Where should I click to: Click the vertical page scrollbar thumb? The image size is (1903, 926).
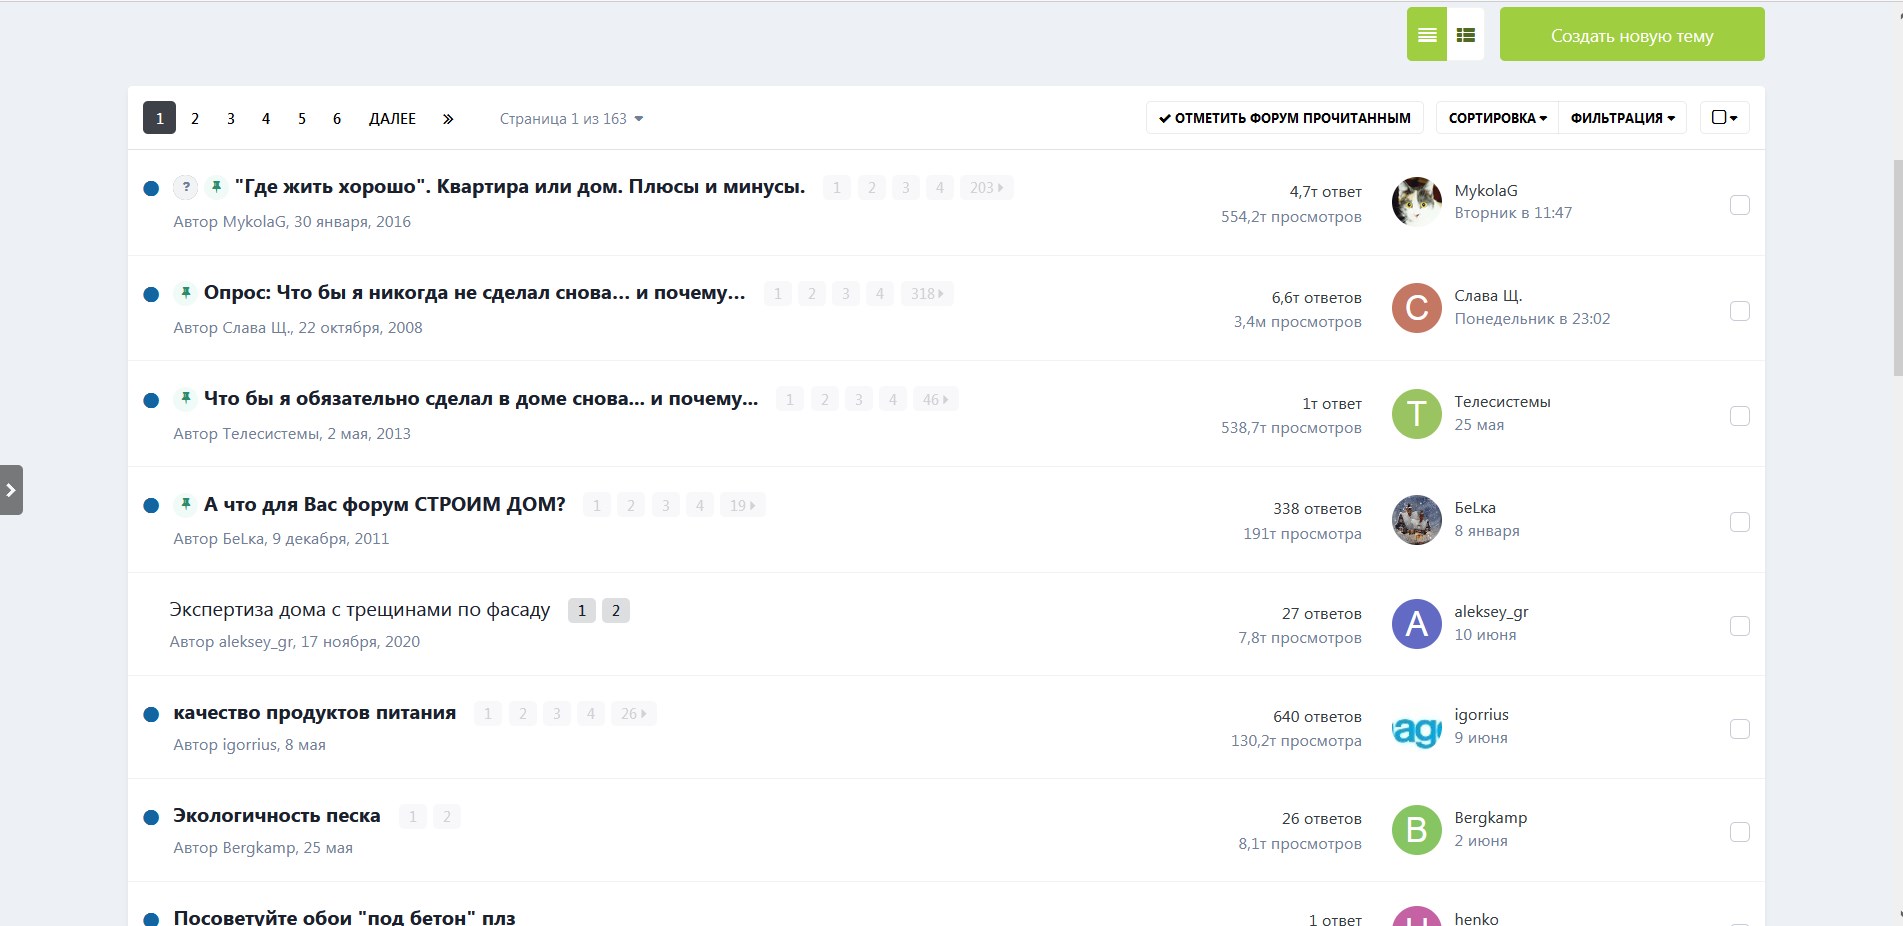tap(1898, 268)
